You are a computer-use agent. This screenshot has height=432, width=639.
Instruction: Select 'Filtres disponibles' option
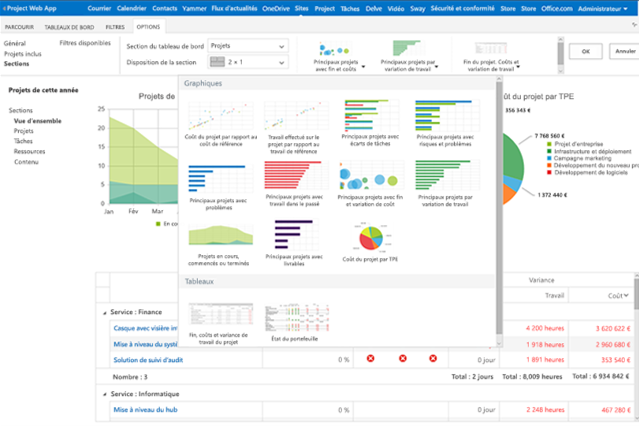pos(85,43)
